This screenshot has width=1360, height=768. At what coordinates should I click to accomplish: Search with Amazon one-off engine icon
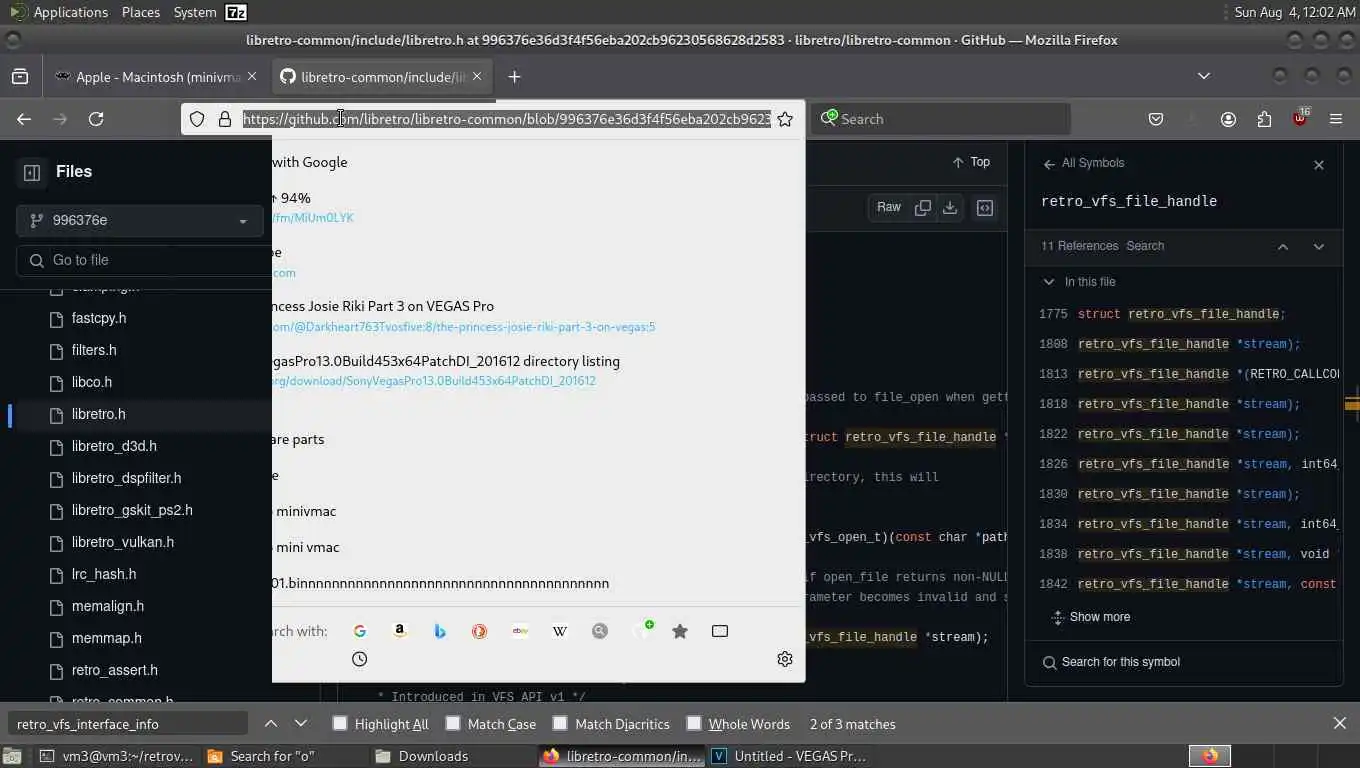[x=400, y=631]
